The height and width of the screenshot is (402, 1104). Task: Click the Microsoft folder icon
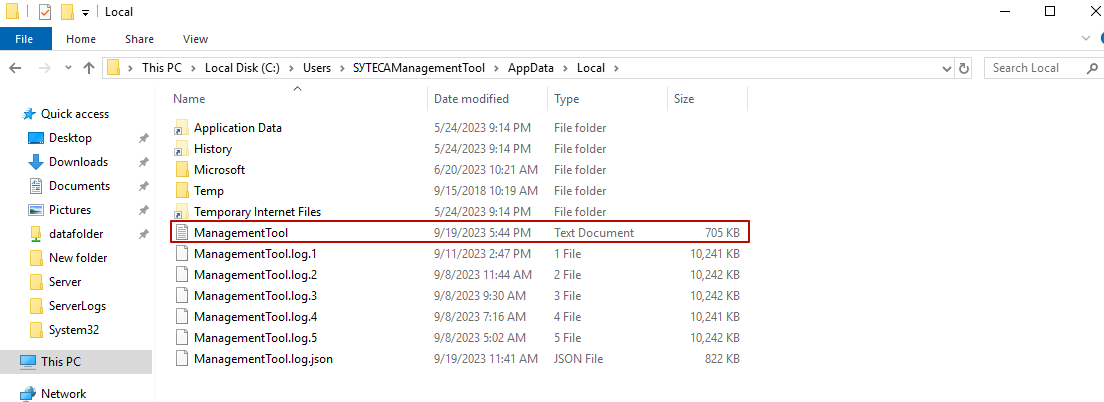point(181,170)
